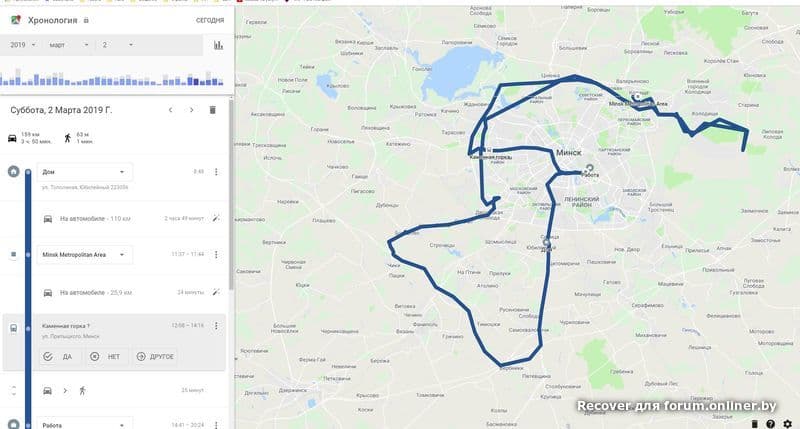
Task: Expand the Дом place dropdown
Action: [x=84, y=172]
